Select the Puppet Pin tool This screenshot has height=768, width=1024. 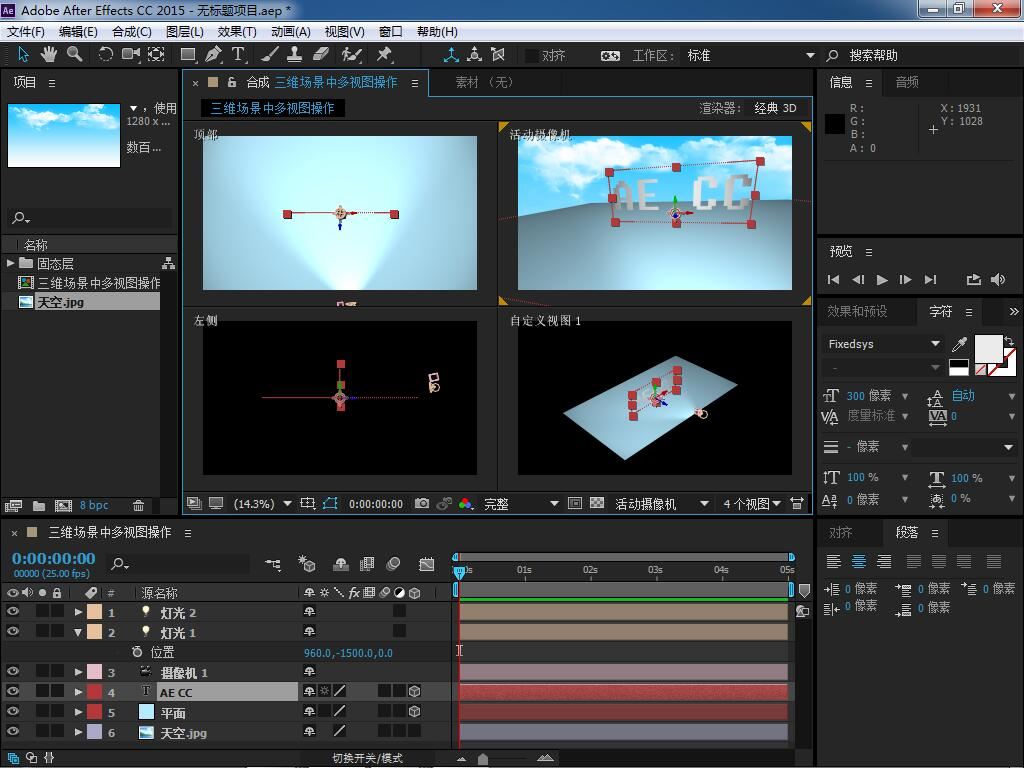[x=384, y=55]
